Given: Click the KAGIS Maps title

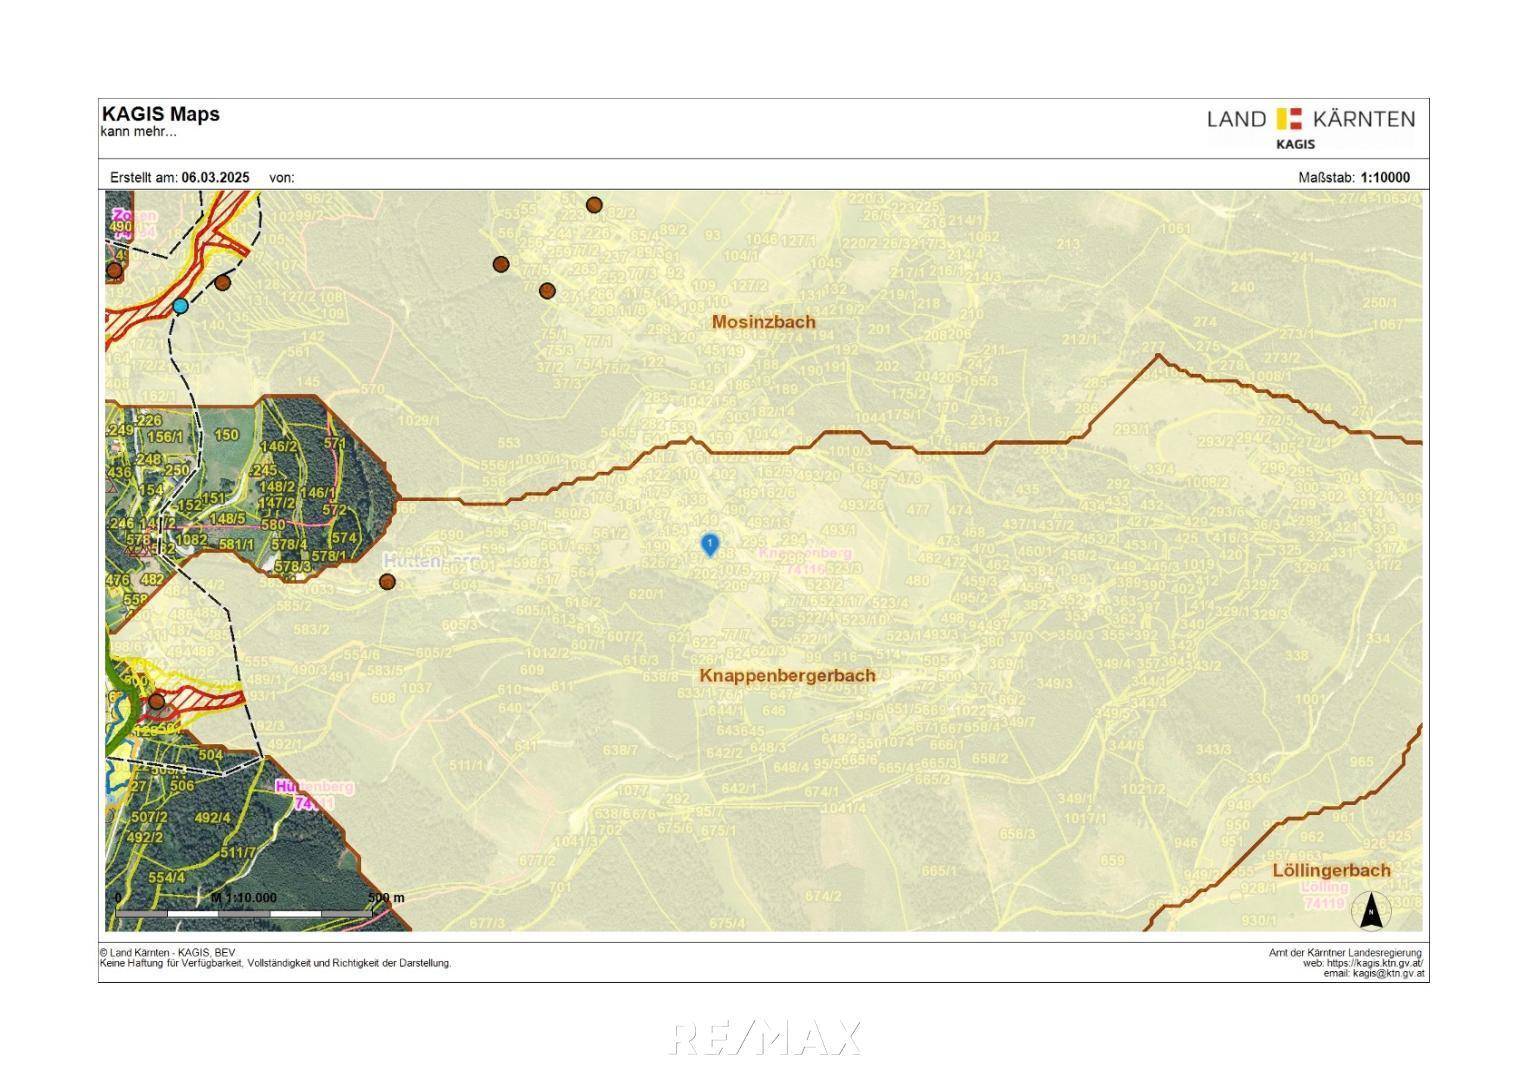Looking at the screenshot, I should [161, 114].
